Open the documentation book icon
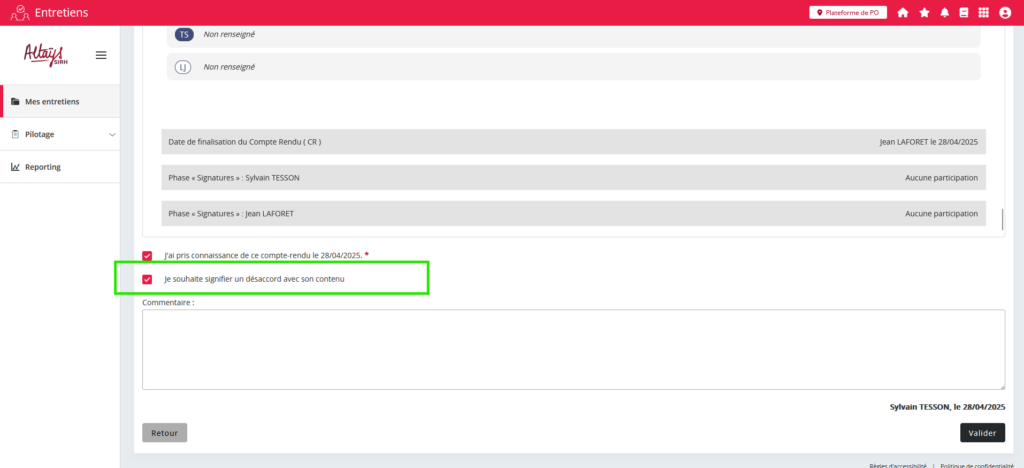Image resolution: width=1024 pixels, height=468 pixels. pyautogui.click(x=964, y=13)
